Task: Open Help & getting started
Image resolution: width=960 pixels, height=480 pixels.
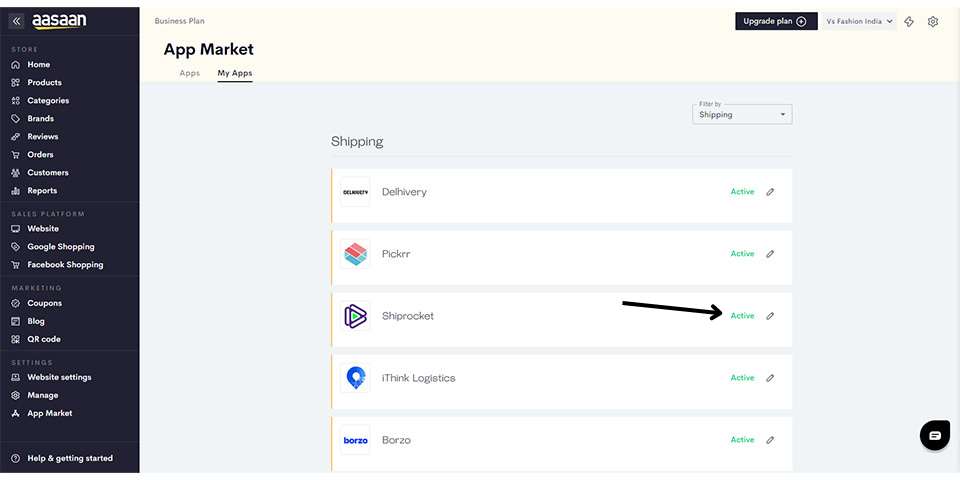Action: tap(70, 459)
